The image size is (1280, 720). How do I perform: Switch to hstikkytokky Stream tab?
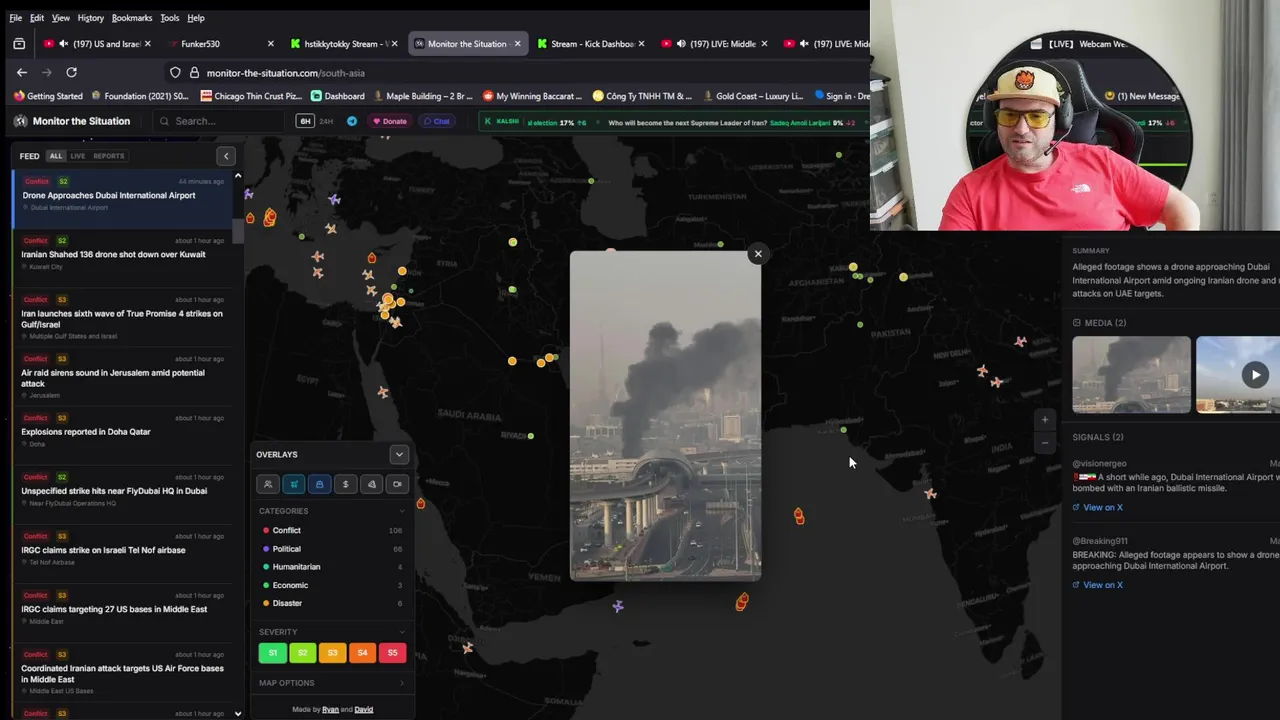point(343,44)
